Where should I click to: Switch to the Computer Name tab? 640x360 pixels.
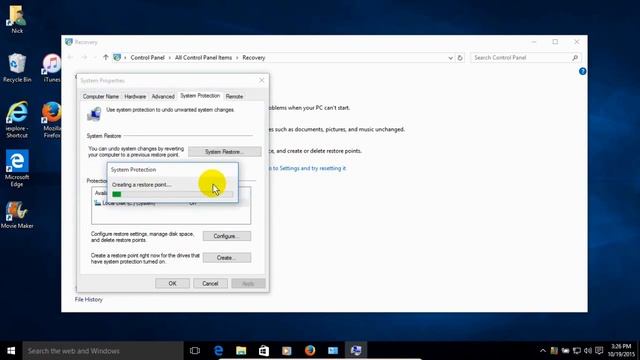click(101, 96)
